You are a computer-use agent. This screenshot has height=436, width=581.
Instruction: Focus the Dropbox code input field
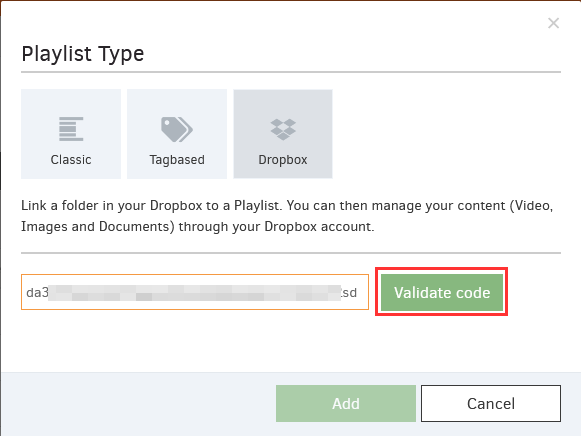point(195,292)
